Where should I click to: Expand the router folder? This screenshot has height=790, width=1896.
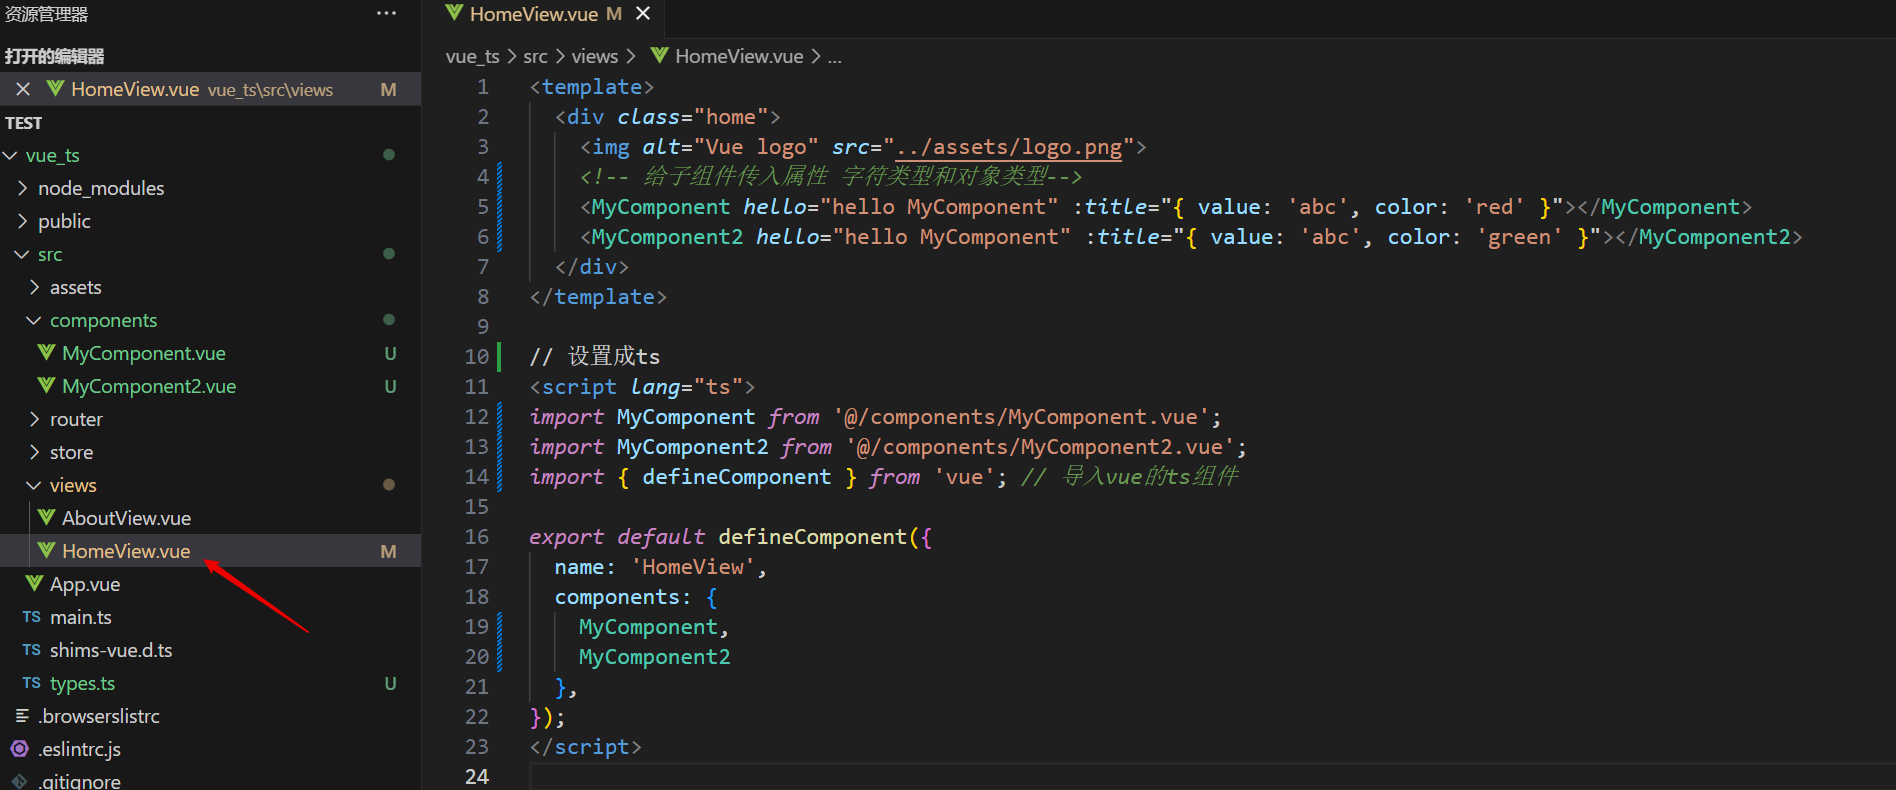pos(34,419)
